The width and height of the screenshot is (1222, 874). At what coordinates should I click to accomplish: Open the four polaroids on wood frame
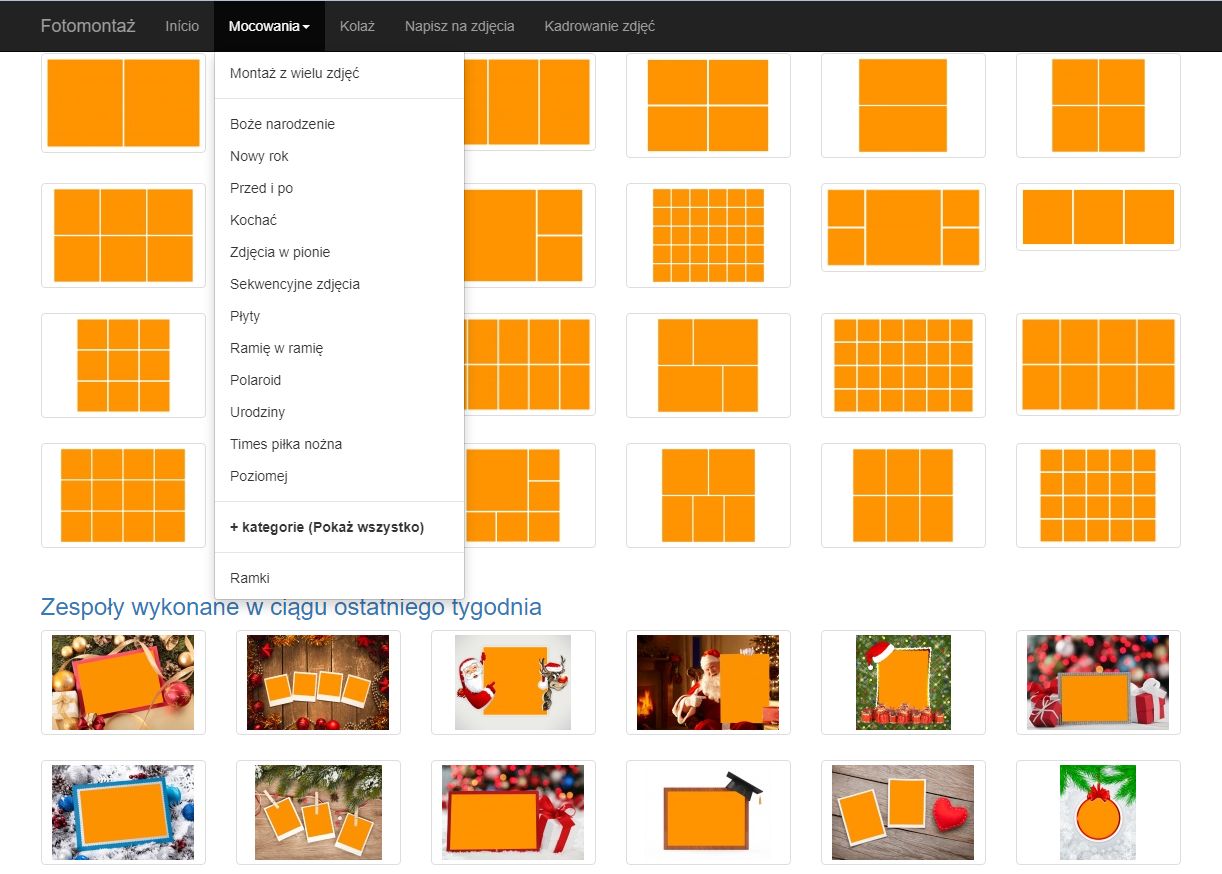pos(318,682)
